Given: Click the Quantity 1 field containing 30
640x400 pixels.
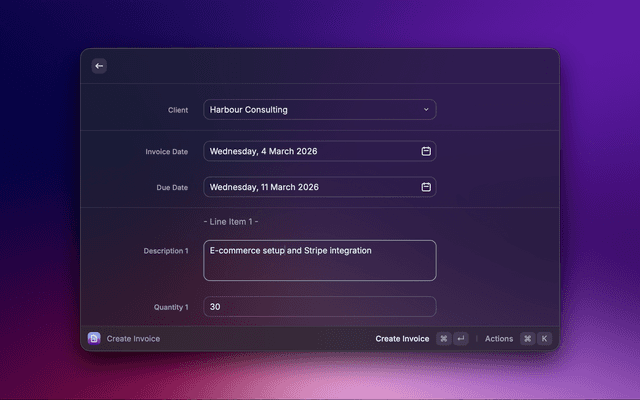Looking at the screenshot, I should pyautogui.click(x=320, y=307).
